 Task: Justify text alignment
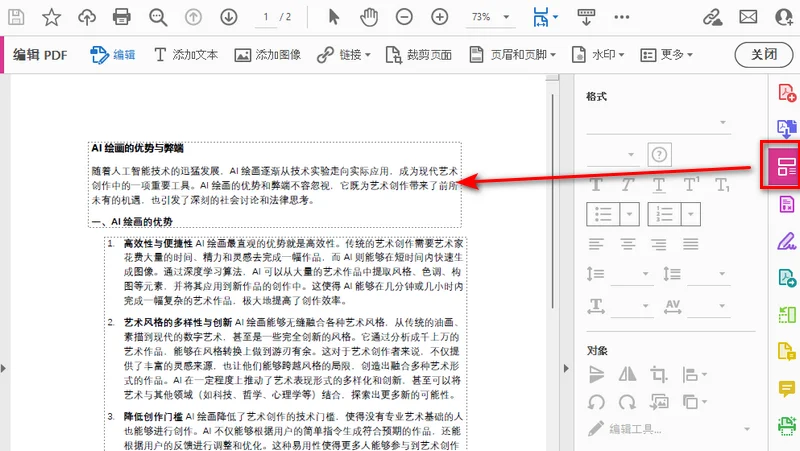point(691,244)
